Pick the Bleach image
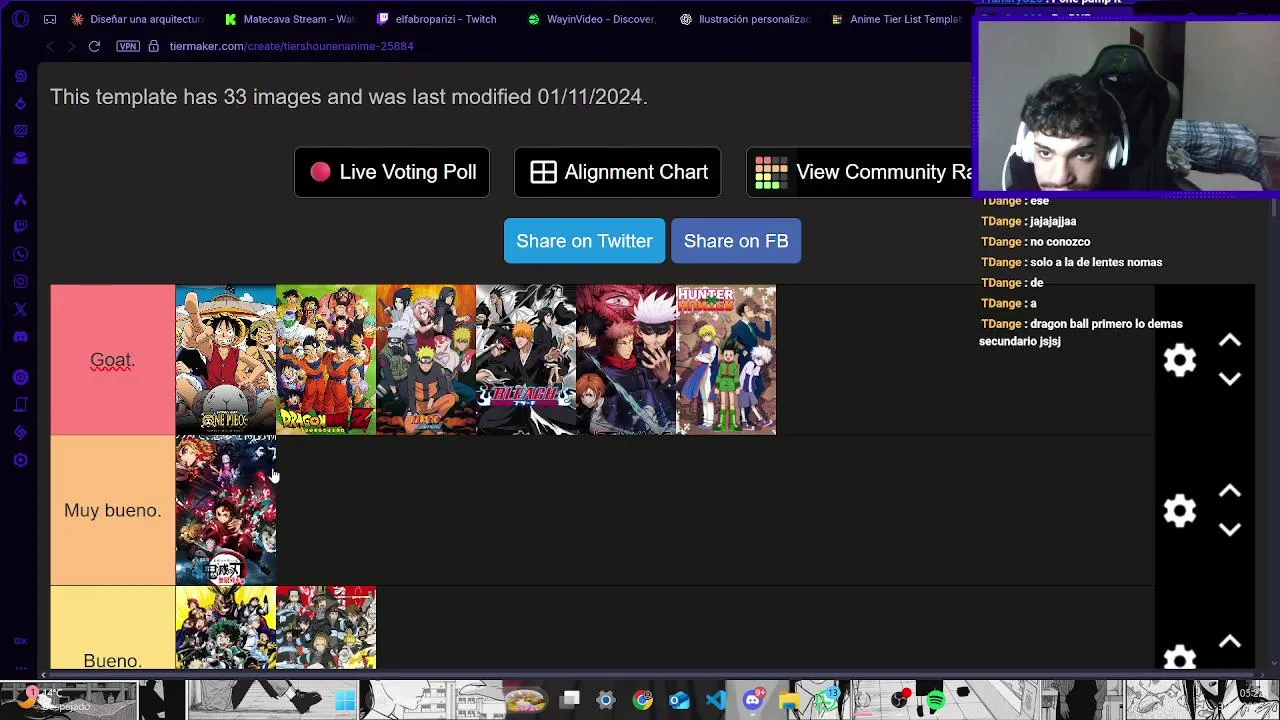This screenshot has height=720, width=1280. (x=526, y=360)
